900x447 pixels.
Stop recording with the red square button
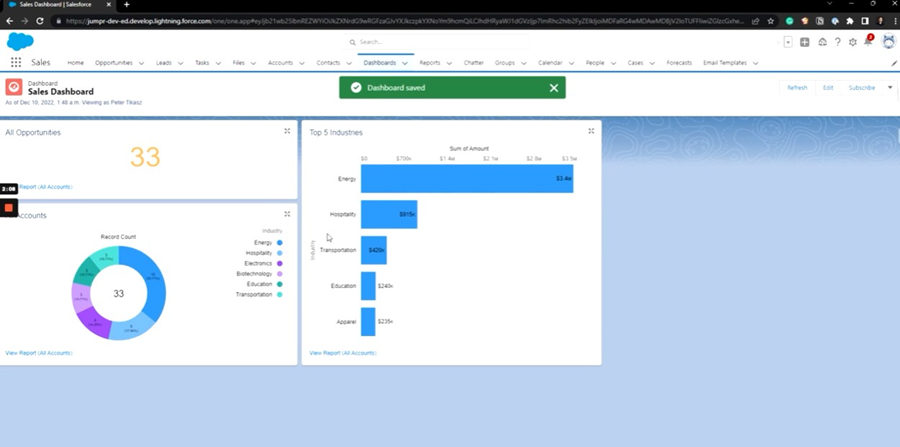click(x=9, y=207)
